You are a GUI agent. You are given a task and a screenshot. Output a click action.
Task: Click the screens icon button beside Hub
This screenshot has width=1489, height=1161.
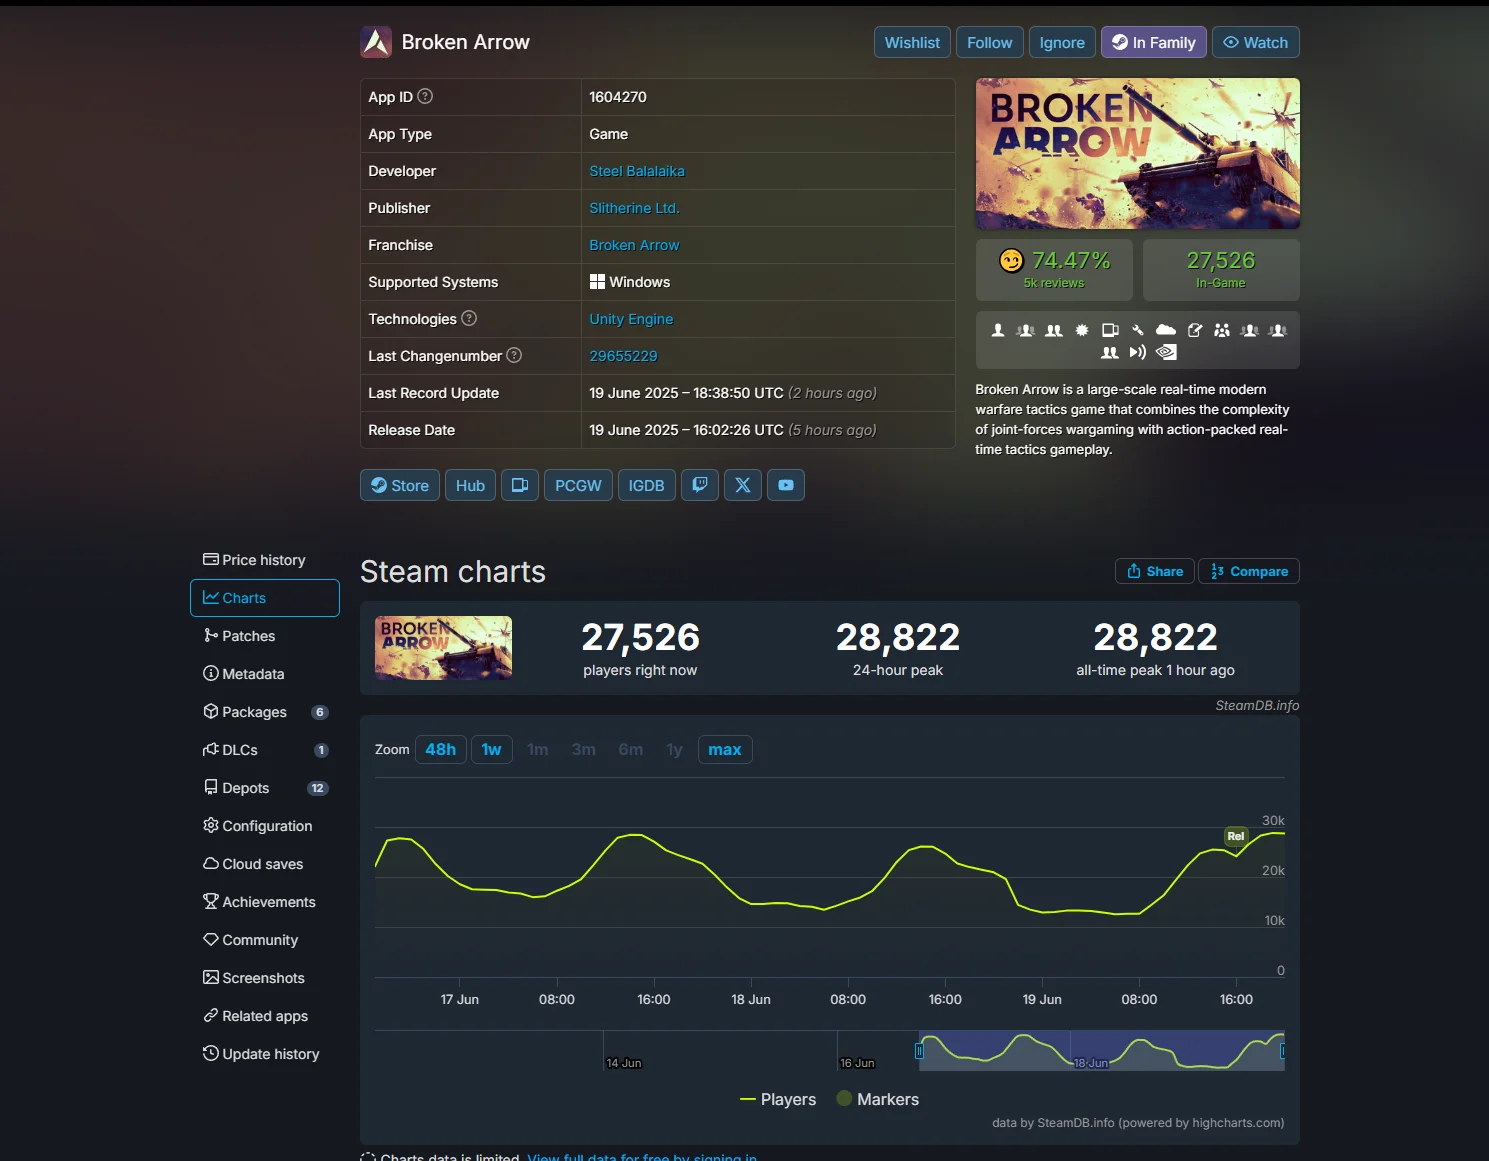520,485
